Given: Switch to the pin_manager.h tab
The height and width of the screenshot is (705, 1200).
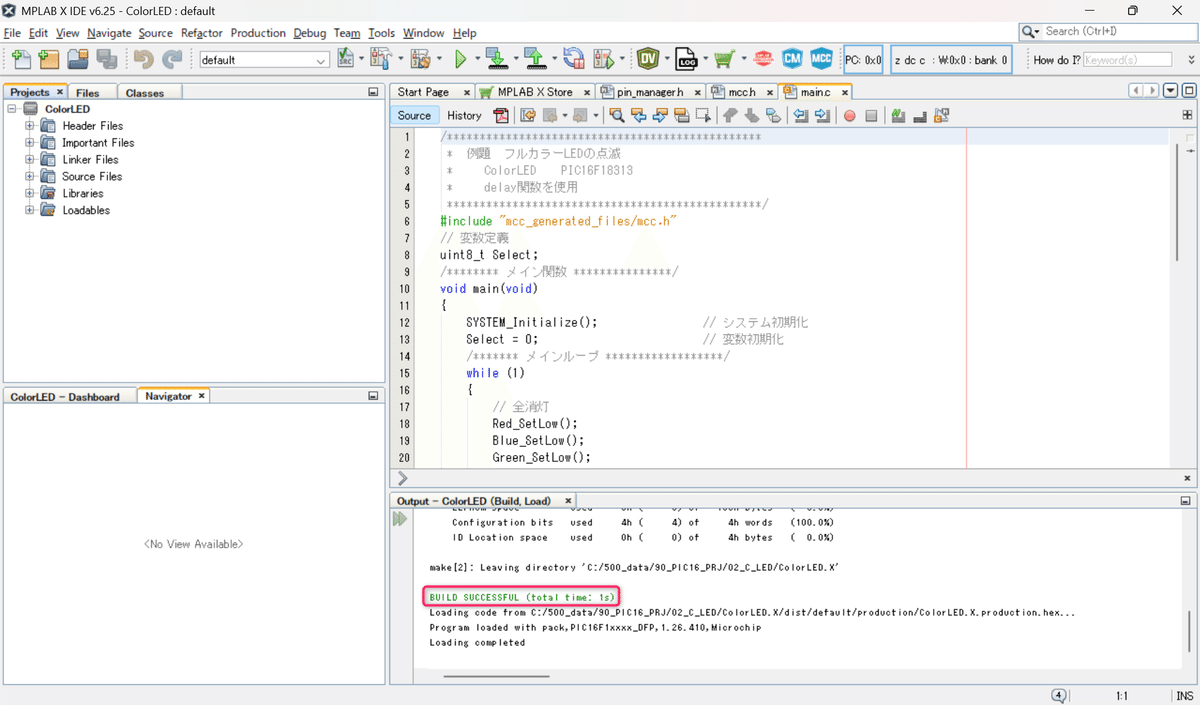Looking at the screenshot, I should [x=650, y=92].
